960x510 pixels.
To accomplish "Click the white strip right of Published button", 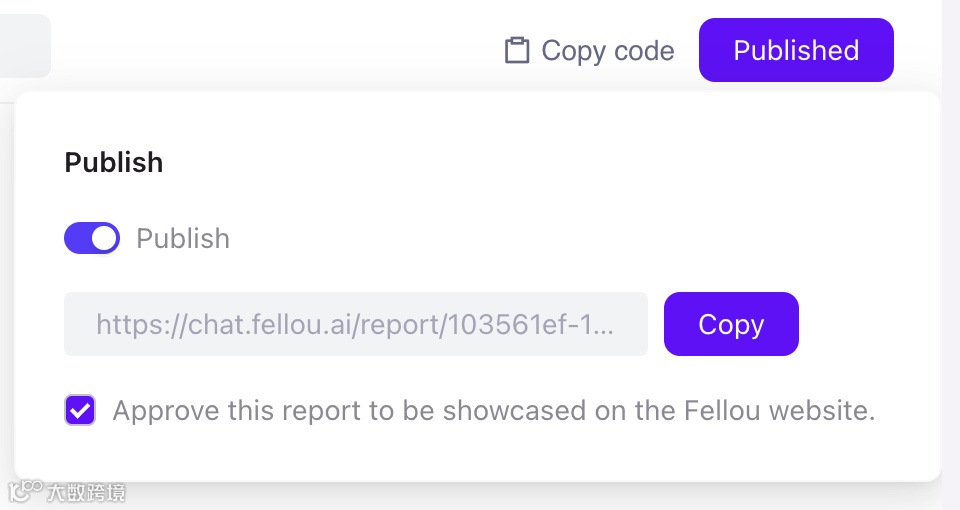I will [x=918, y=50].
